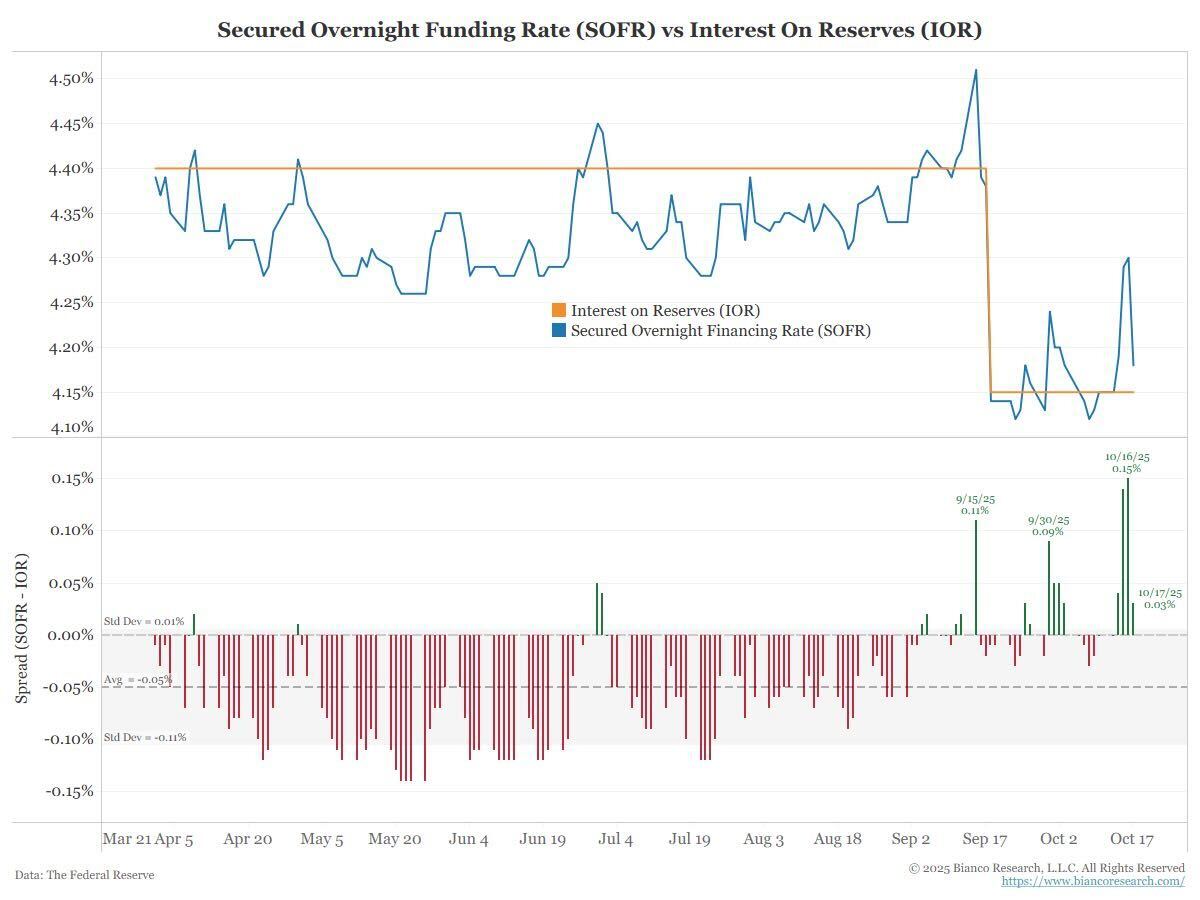Click the orange Interest on Reserves legend swatch
Screen dimensions: 1200x900
(558, 311)
